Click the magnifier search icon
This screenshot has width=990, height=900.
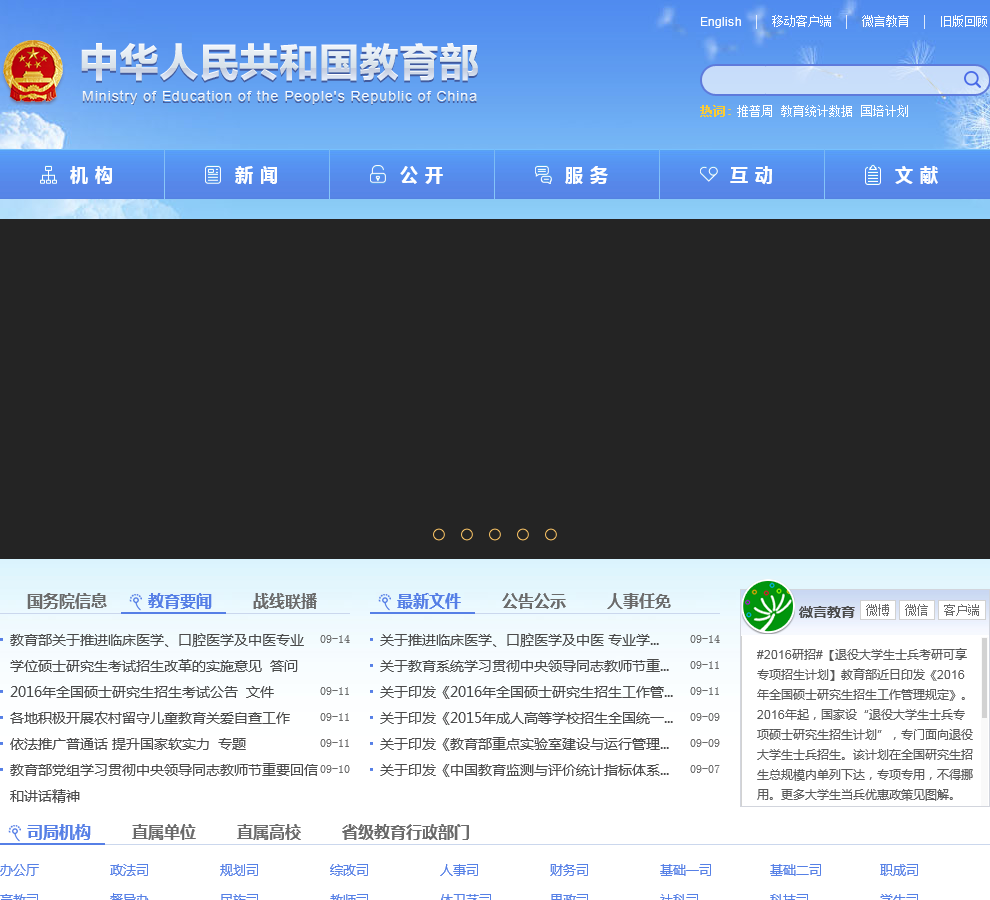(971, 80)
